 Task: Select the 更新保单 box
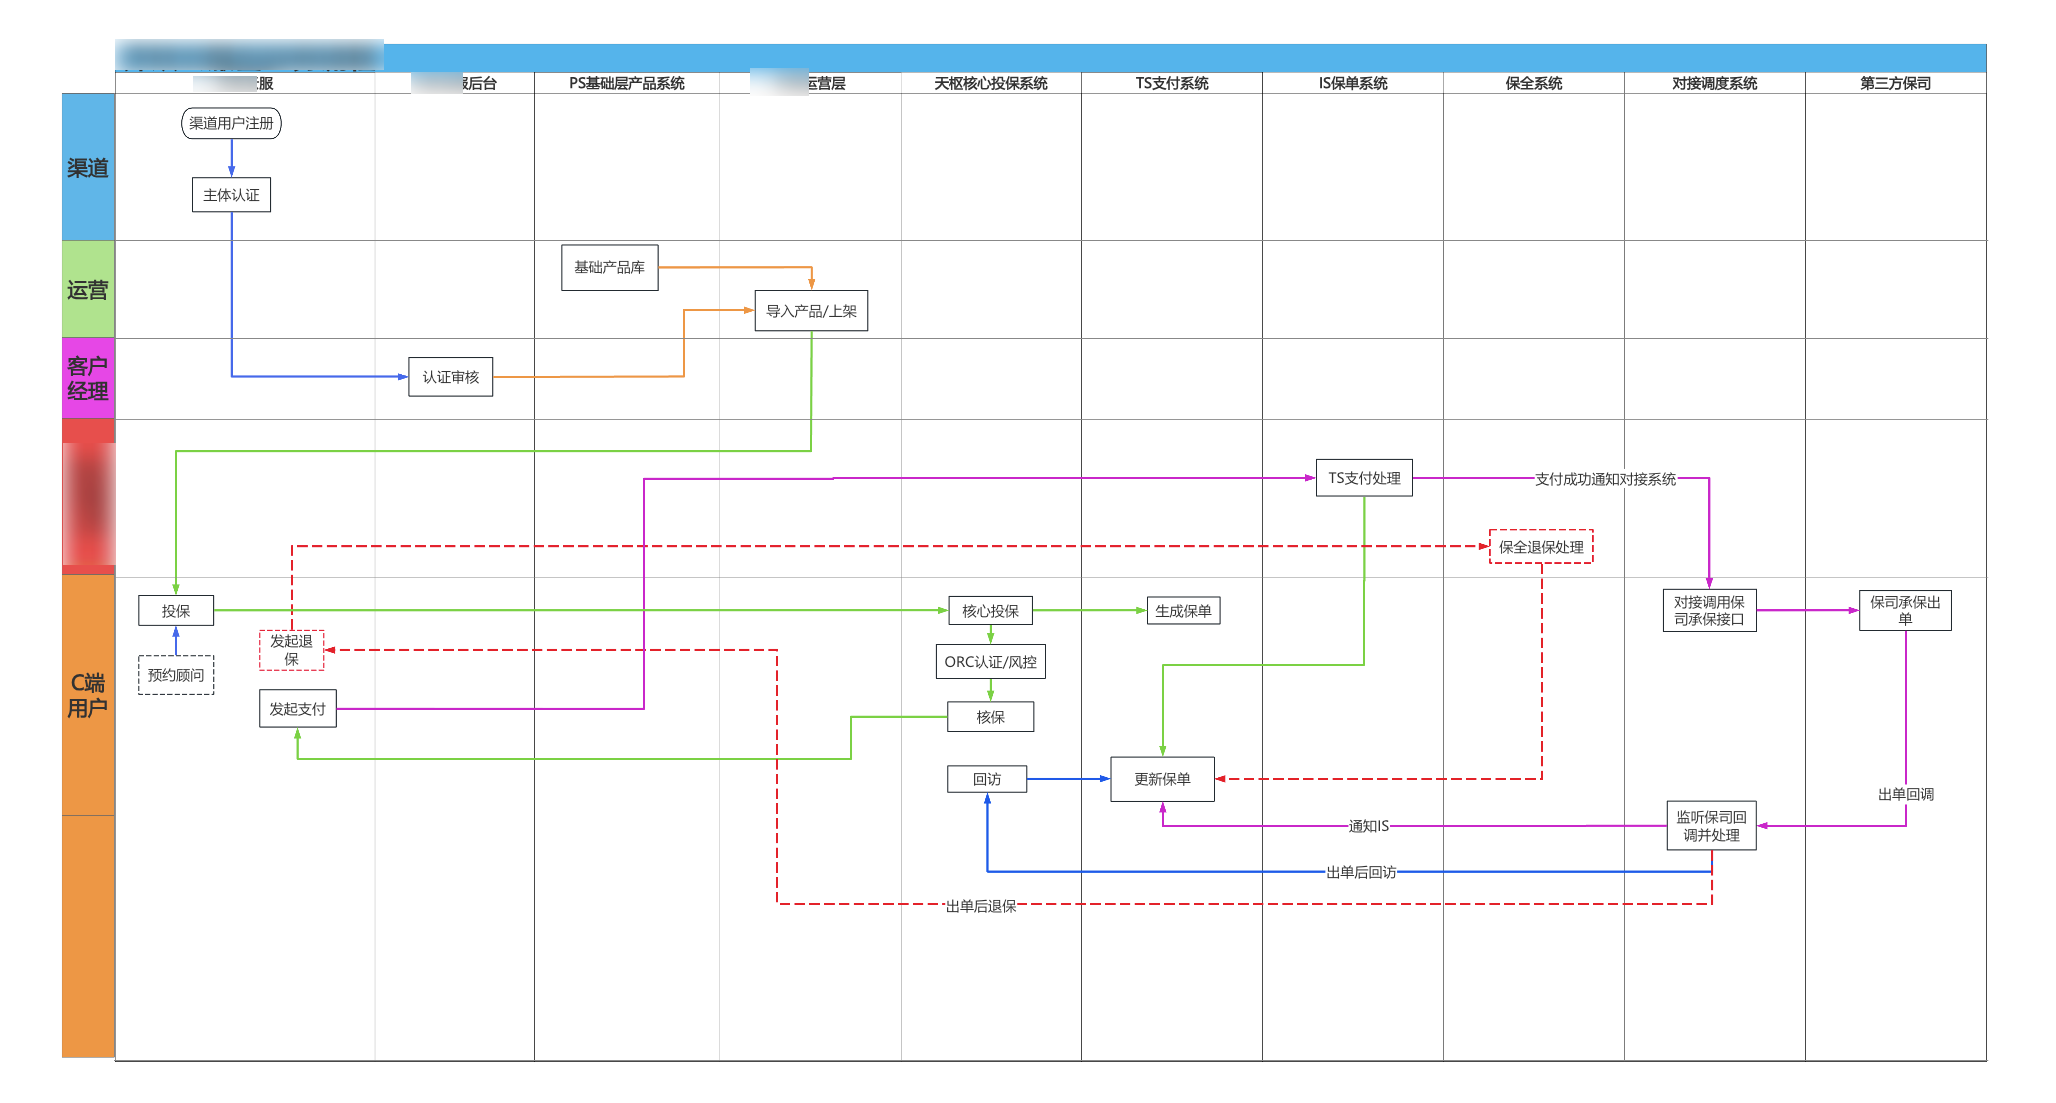pyautogui.click(x=1163, y=779)
